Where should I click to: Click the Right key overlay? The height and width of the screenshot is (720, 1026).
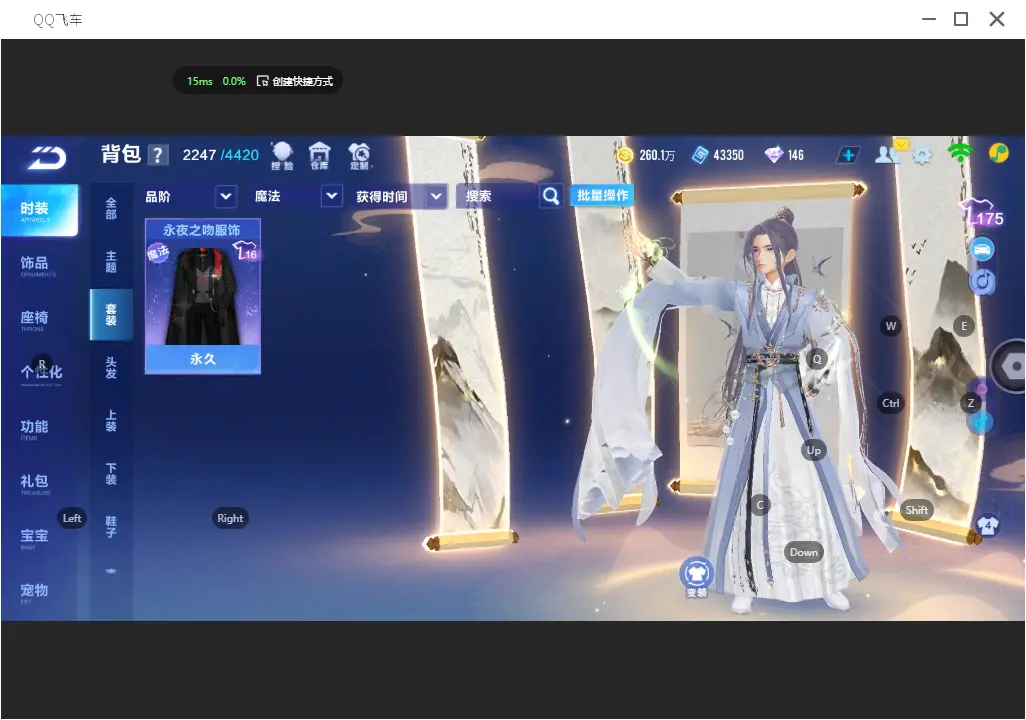(x=230, y=518)
